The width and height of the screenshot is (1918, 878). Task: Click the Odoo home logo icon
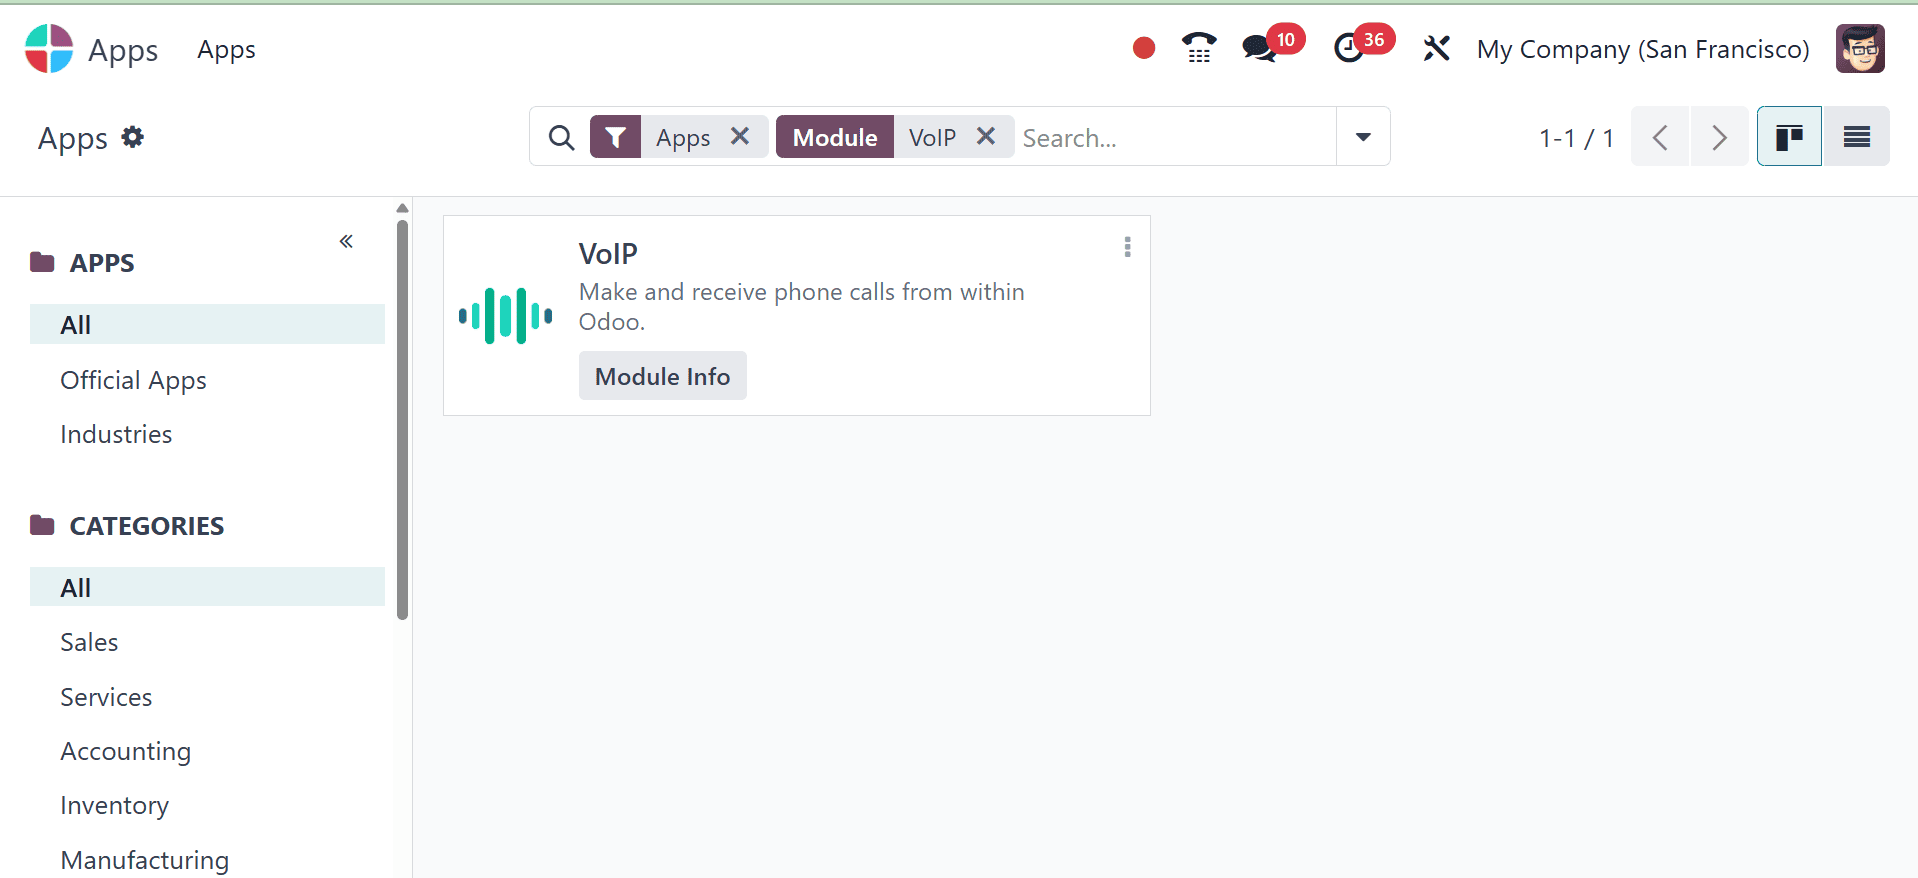[49, 49]
